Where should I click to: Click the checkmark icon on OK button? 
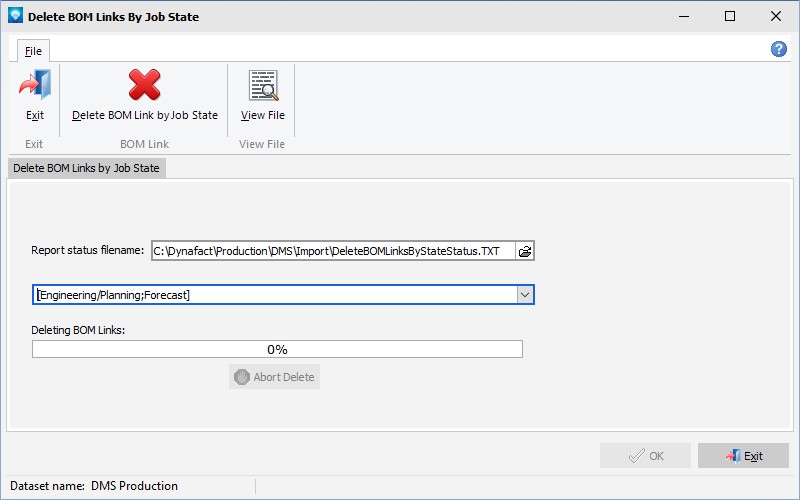(x=637, y=456)
